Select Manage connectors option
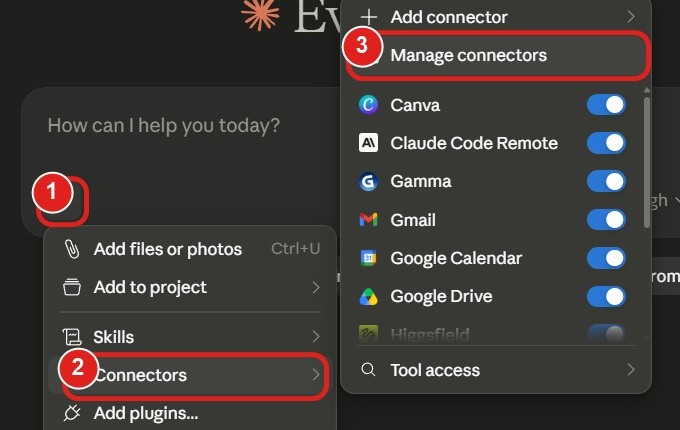The height and width of the screenshot is (430, 680). 497,55
